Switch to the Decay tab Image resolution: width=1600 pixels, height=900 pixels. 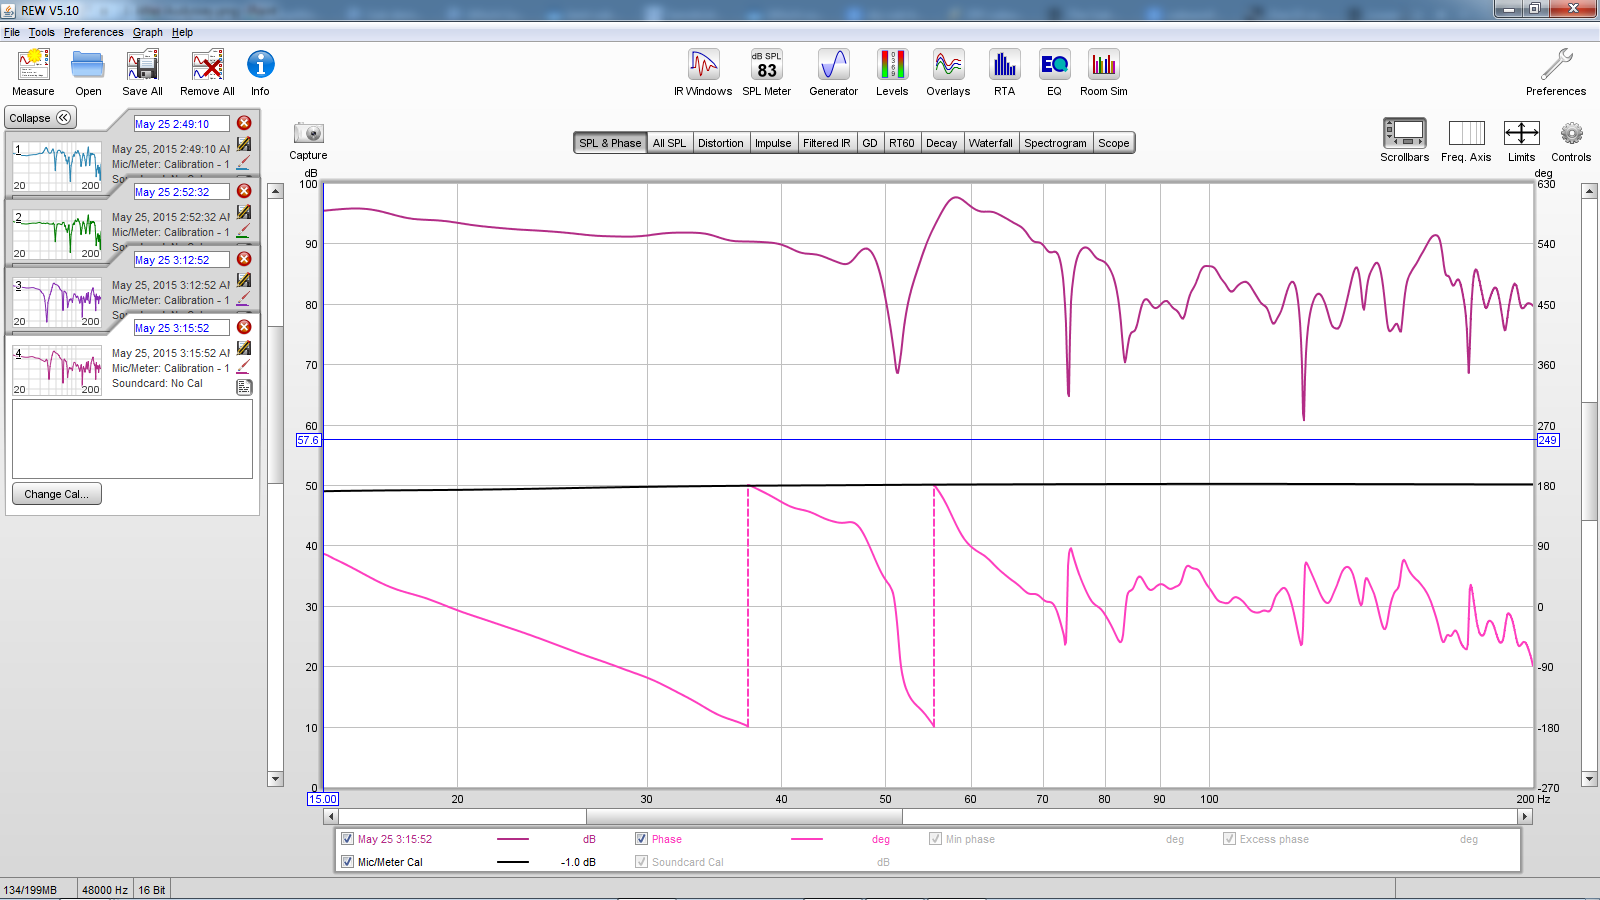click(x=942, y=143)
